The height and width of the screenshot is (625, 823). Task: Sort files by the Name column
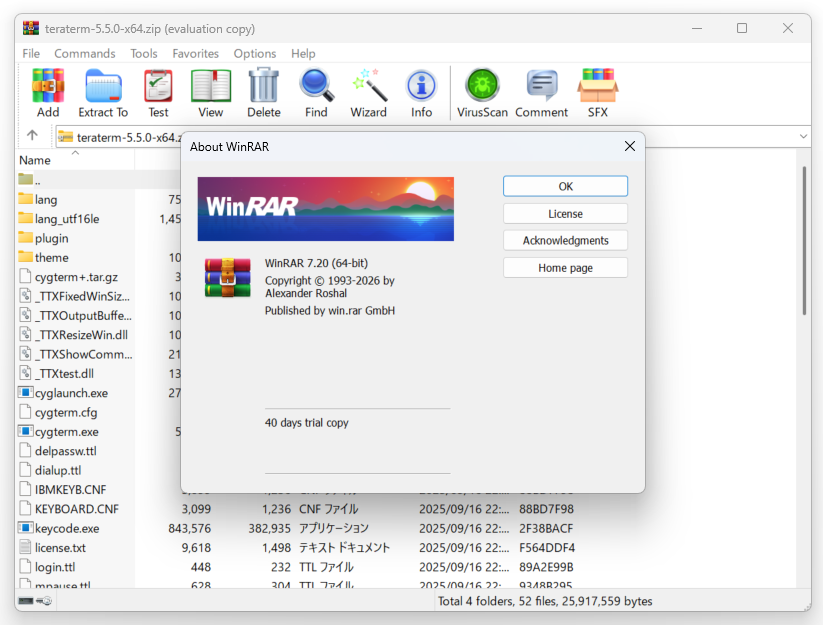click(35, 160)
